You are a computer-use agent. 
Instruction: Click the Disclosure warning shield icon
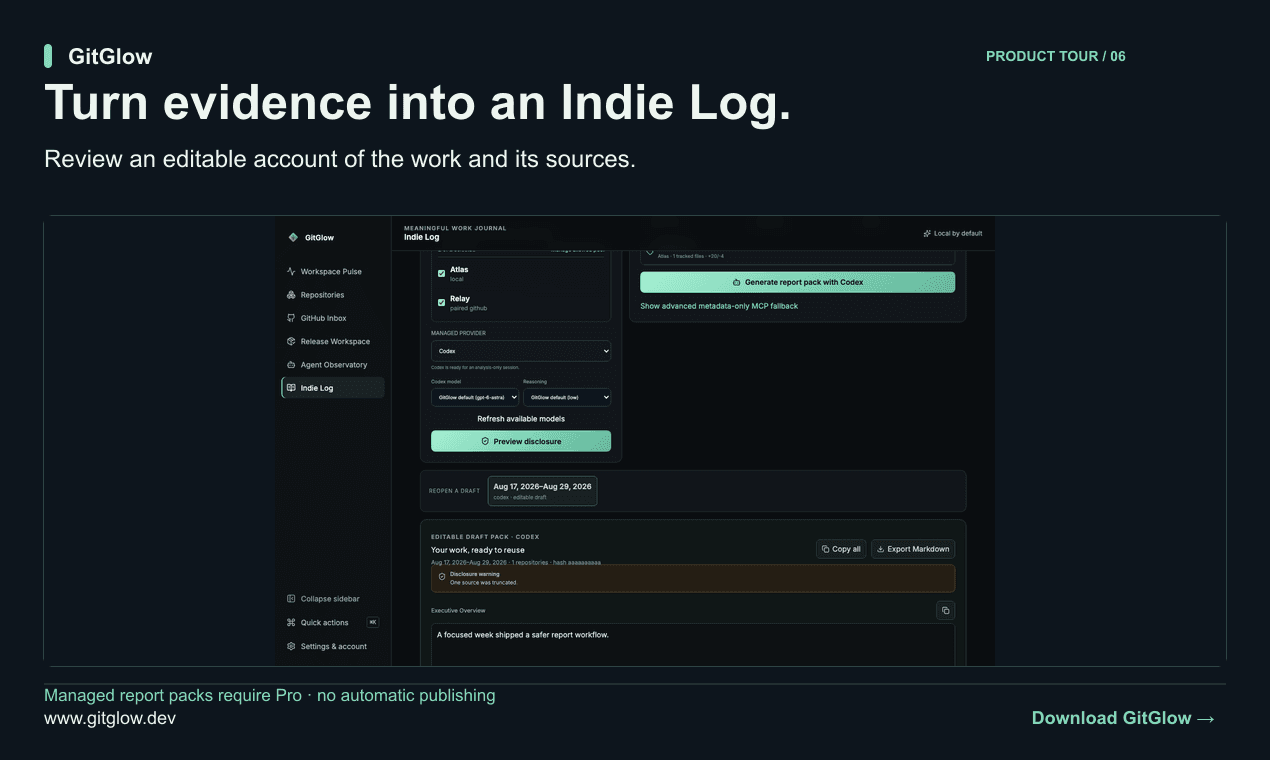[442, 578]
